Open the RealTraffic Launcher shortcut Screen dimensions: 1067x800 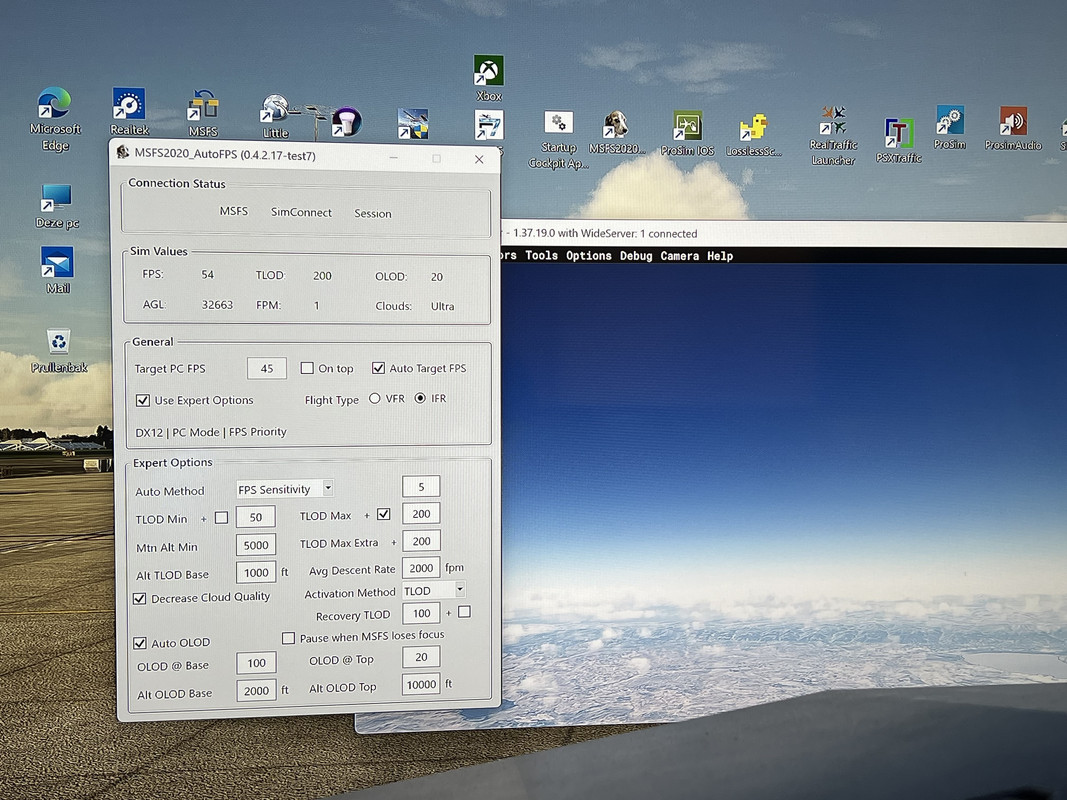point(833,135)
